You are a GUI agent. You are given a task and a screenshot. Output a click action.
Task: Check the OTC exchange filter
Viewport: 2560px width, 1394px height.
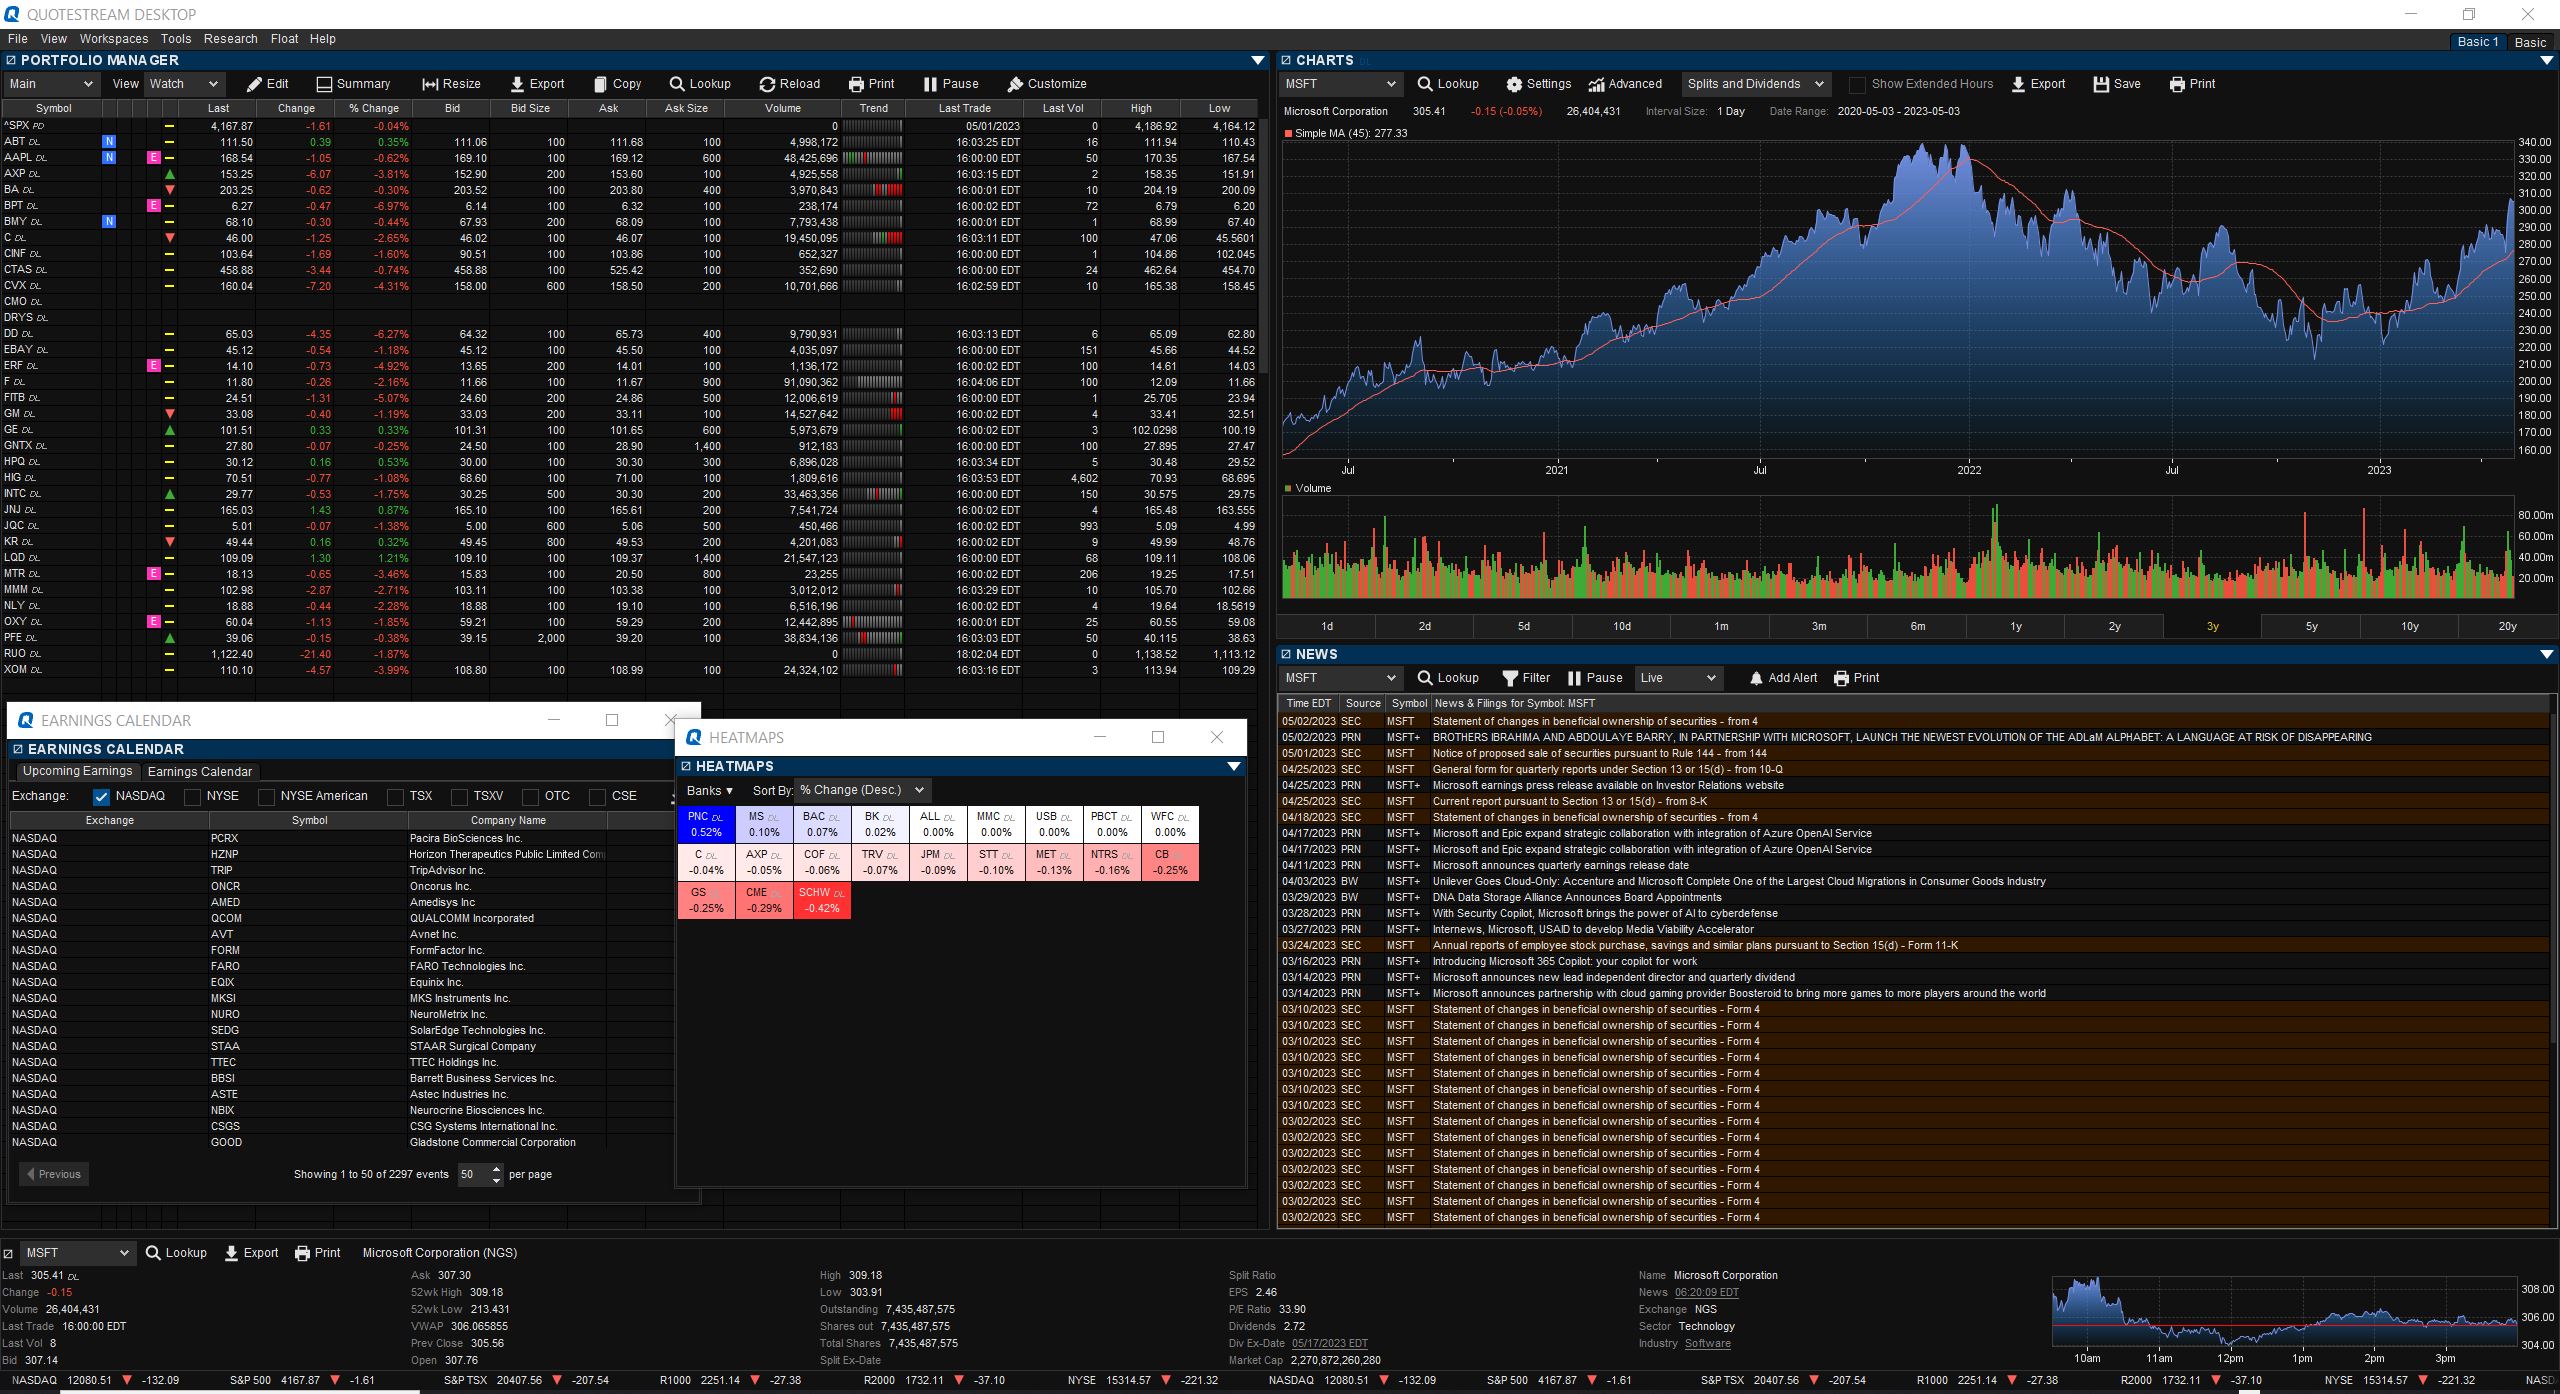pos(530,797)
